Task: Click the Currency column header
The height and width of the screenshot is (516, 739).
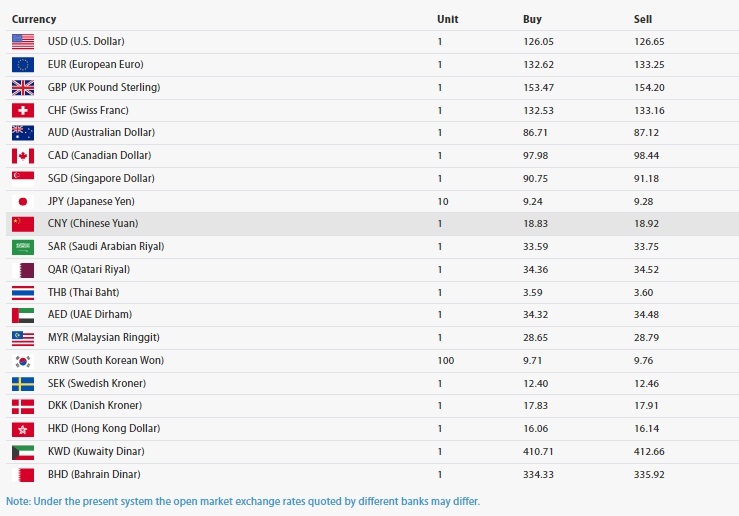Action: (34, 19)
